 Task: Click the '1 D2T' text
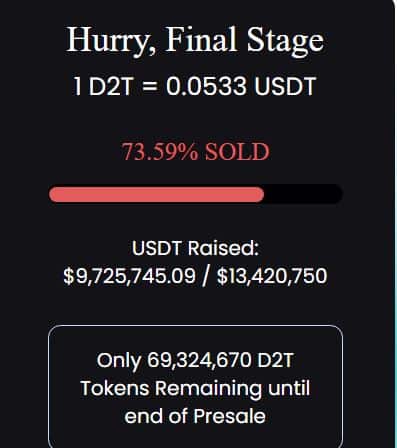tap(103, 86)
